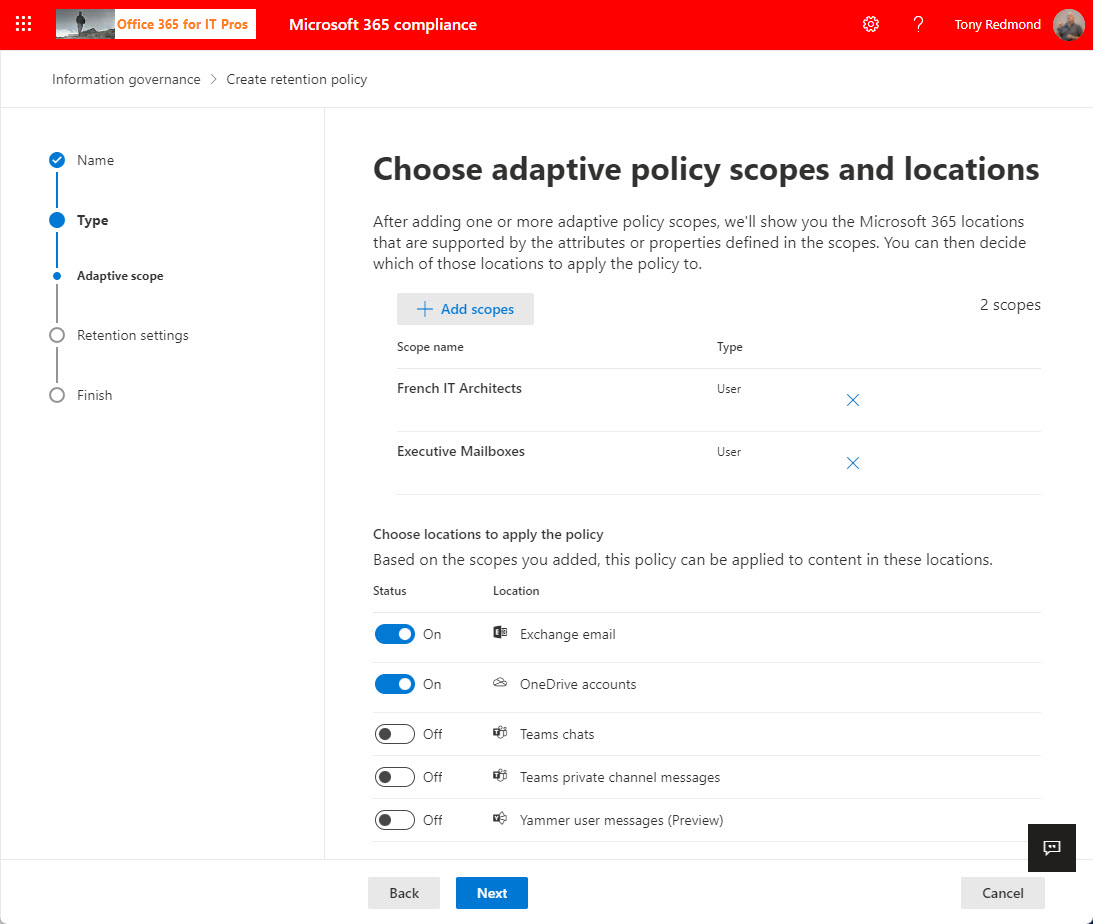Click Next to continue the wizard
This screenshot has height=924, width=1093.
(491, 892)
